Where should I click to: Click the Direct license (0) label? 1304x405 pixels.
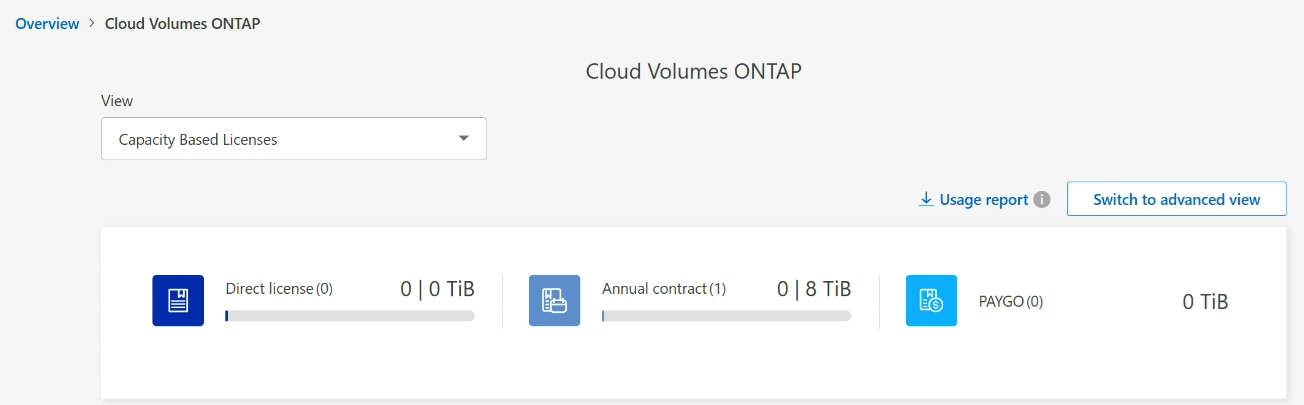(279, 289)
